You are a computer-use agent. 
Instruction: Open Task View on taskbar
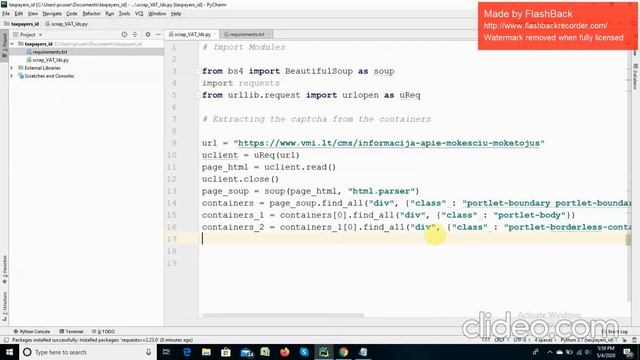pyautogui.click(x=166, y=352)
